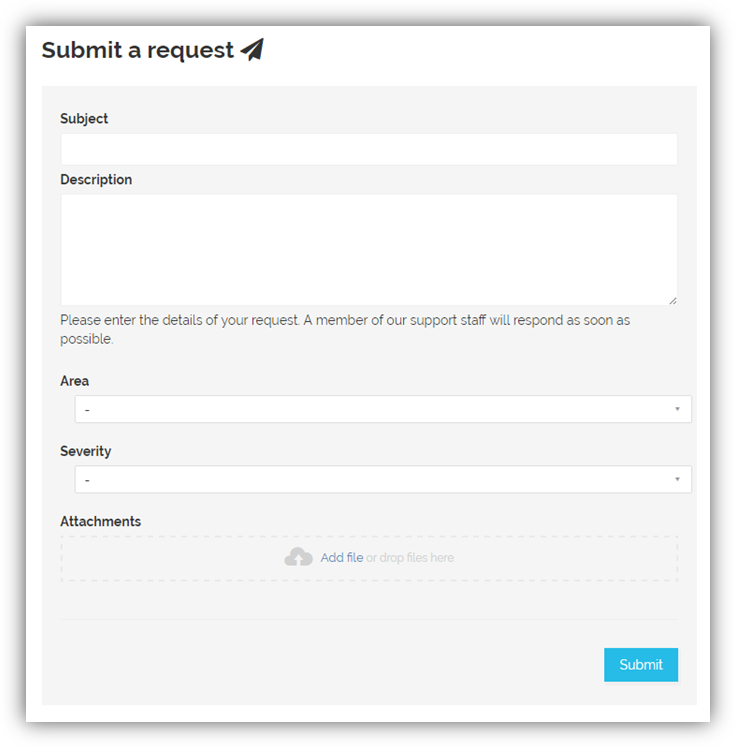Click the Description box resize handle

coord(672,300)
